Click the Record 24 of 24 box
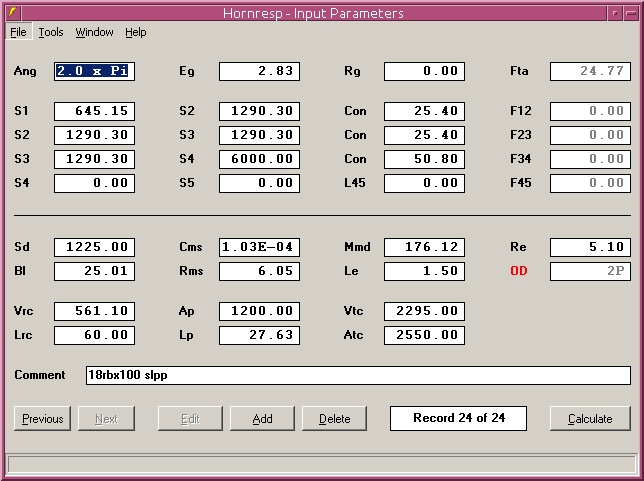The width and height of the screenshot is (644, 481). [x=458, y=419]
